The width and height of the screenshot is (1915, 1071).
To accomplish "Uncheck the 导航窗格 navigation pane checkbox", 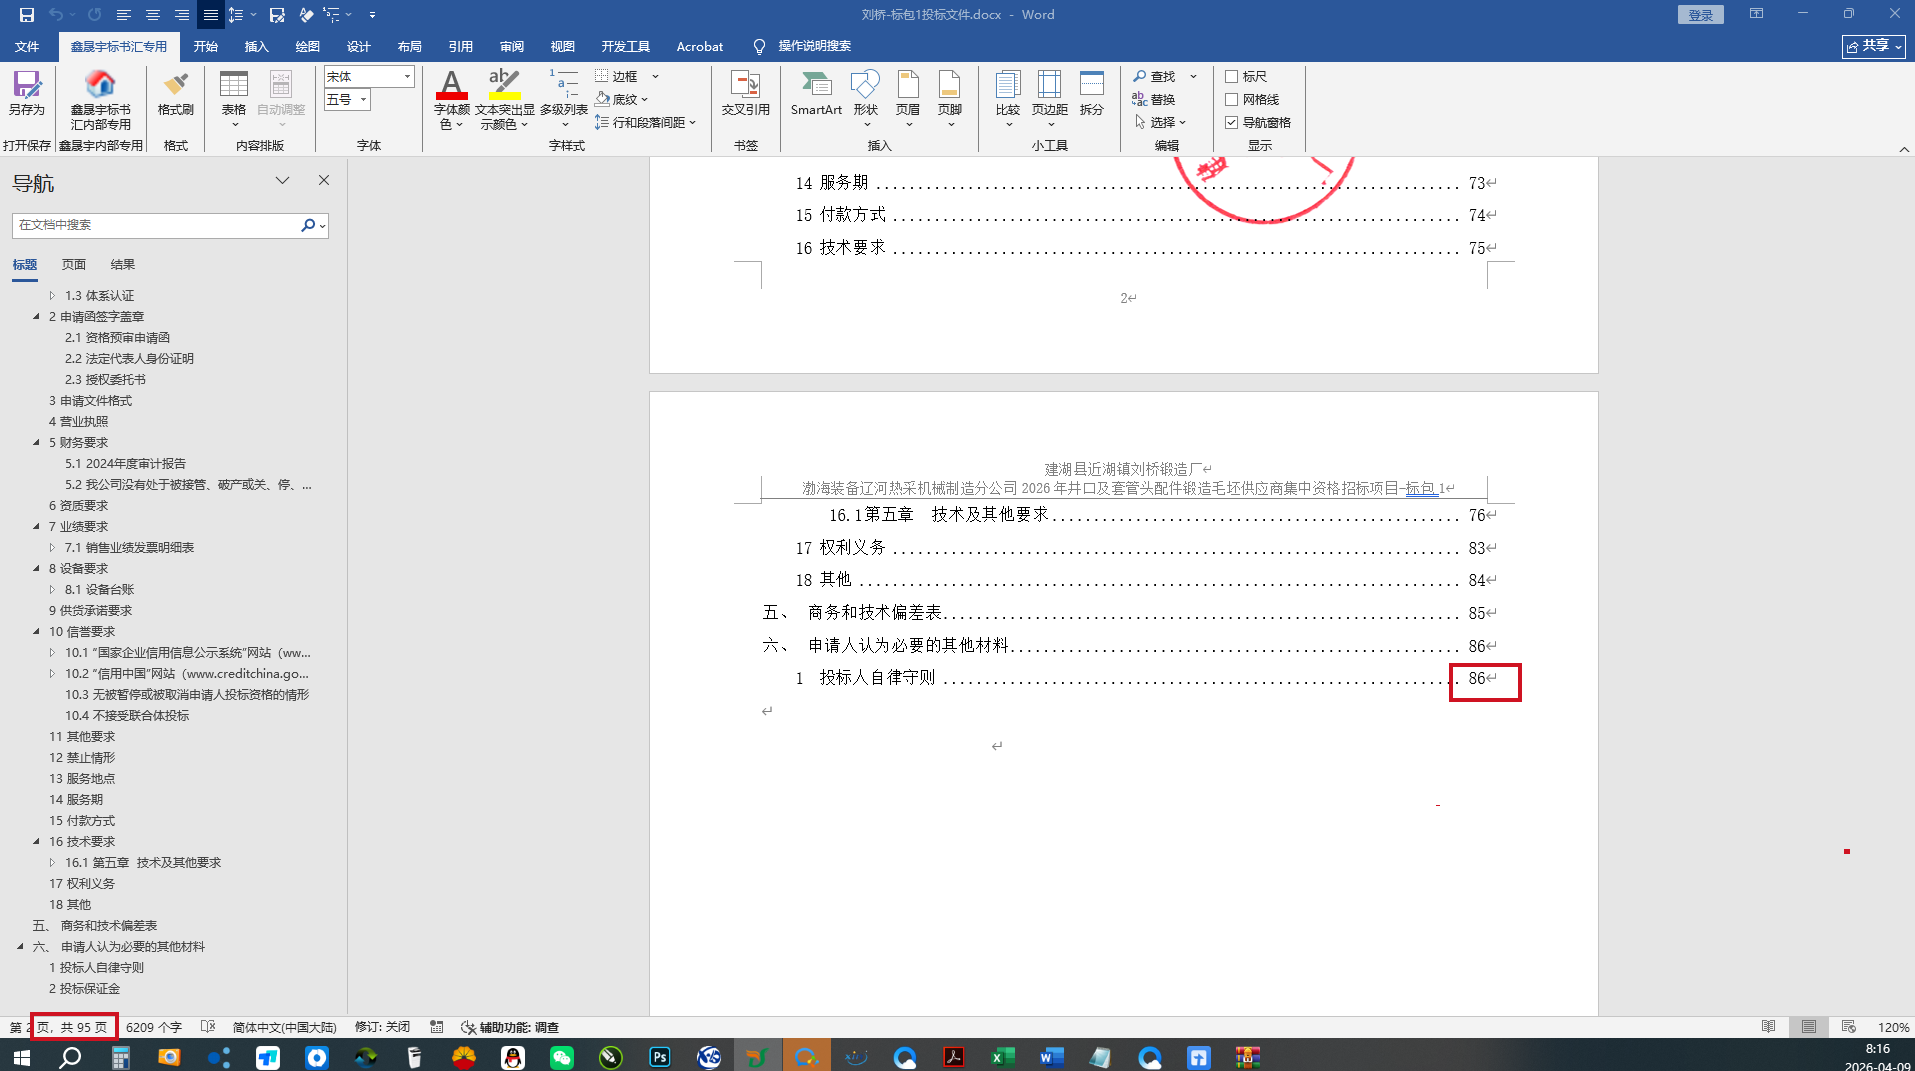I will tap(1232, 122).
